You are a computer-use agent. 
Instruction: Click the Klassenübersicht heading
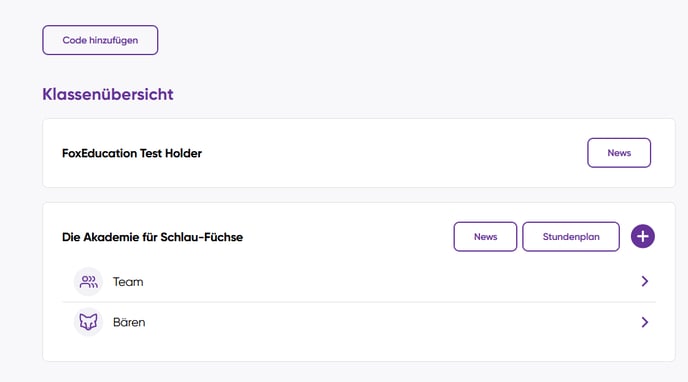[108, 94]
